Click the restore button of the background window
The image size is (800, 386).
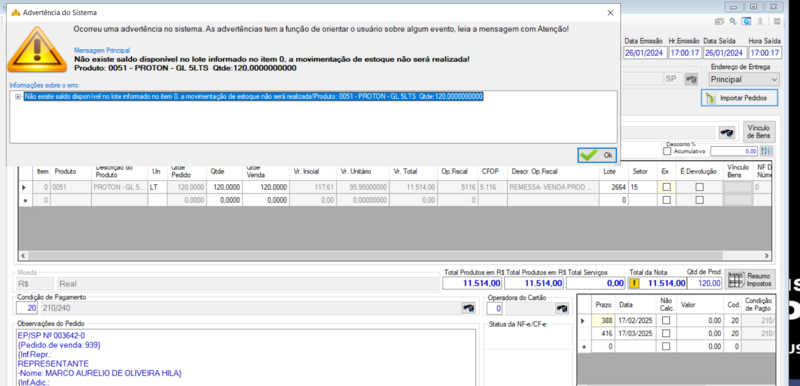[754, 7]
